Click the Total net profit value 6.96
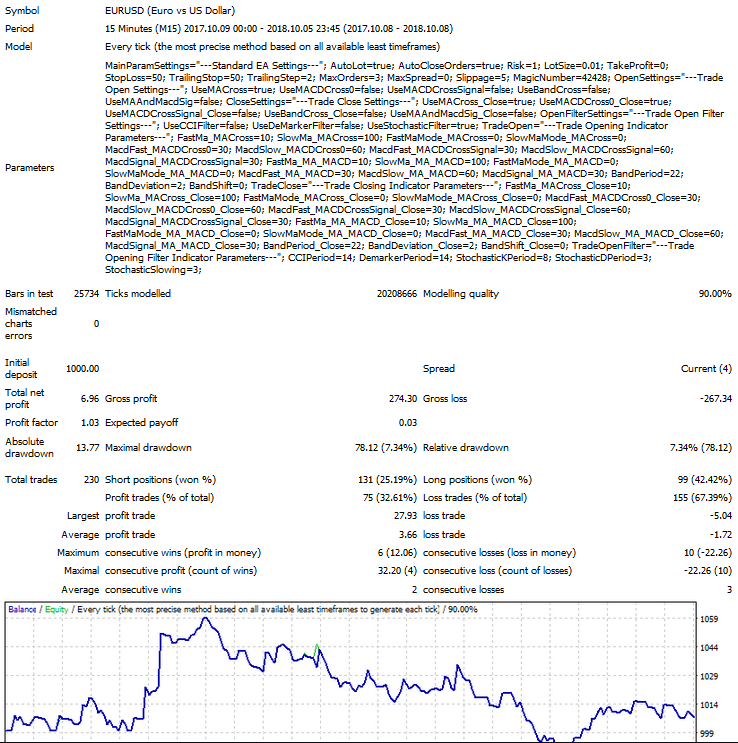738x743 pixels. pyautogui.click(x=90, y=399)
